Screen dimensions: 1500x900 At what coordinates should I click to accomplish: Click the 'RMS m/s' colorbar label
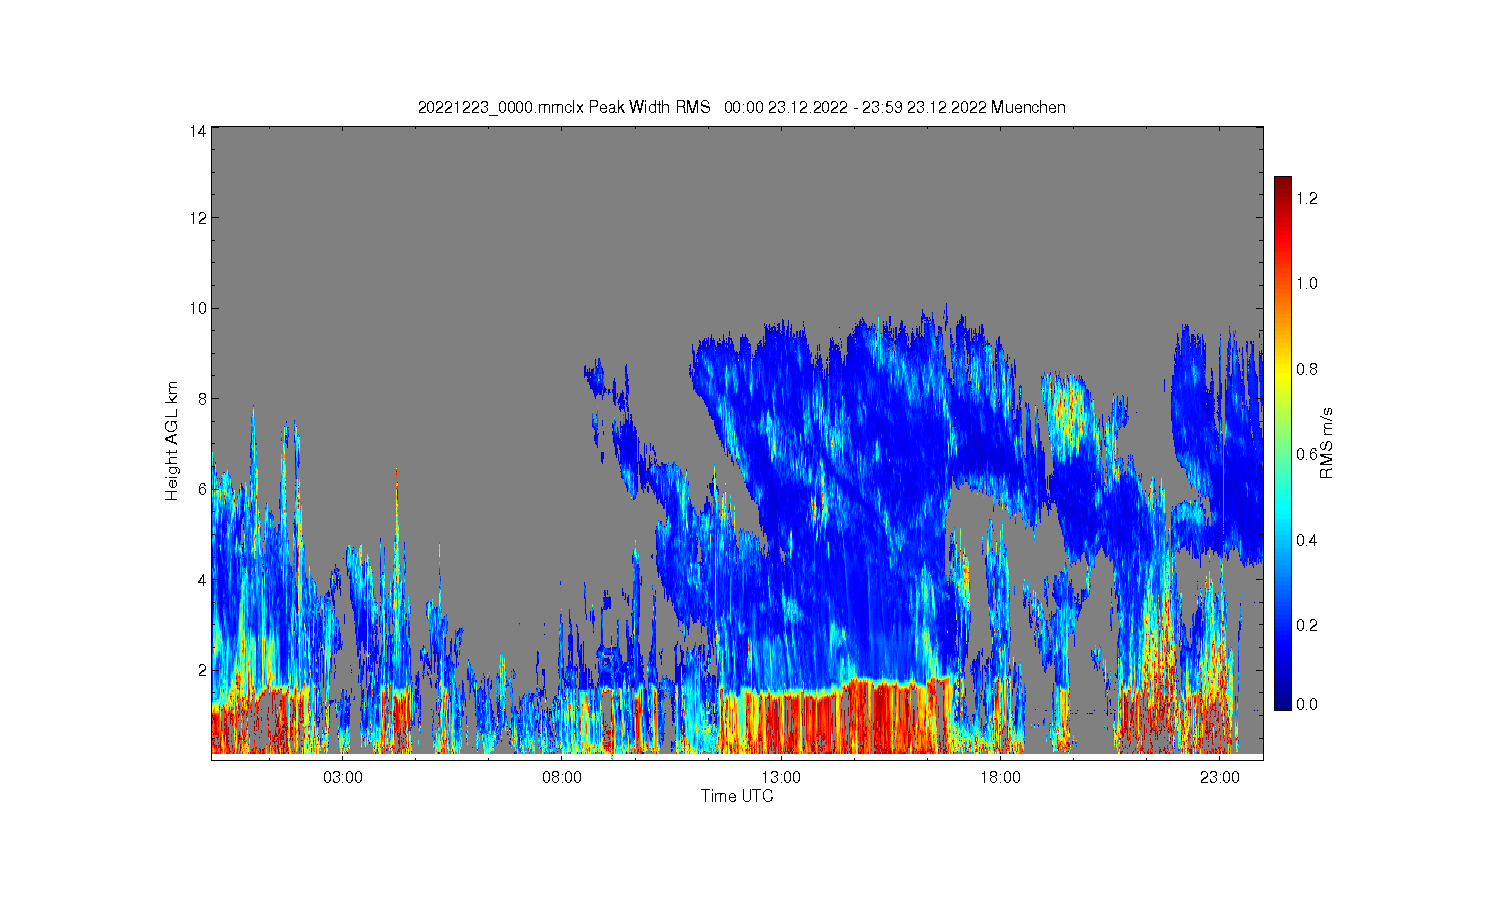pyautogui.click(x=1327, y=443)
